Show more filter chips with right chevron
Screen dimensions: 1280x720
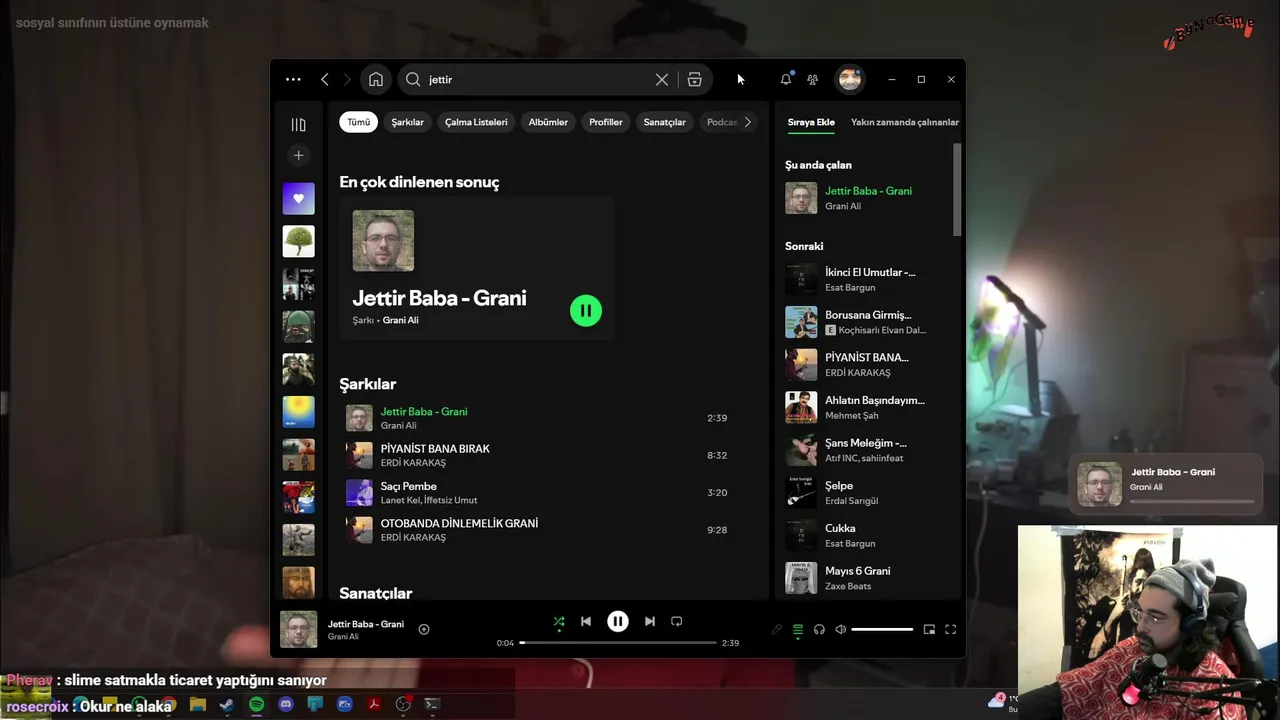tap(747, 122)
